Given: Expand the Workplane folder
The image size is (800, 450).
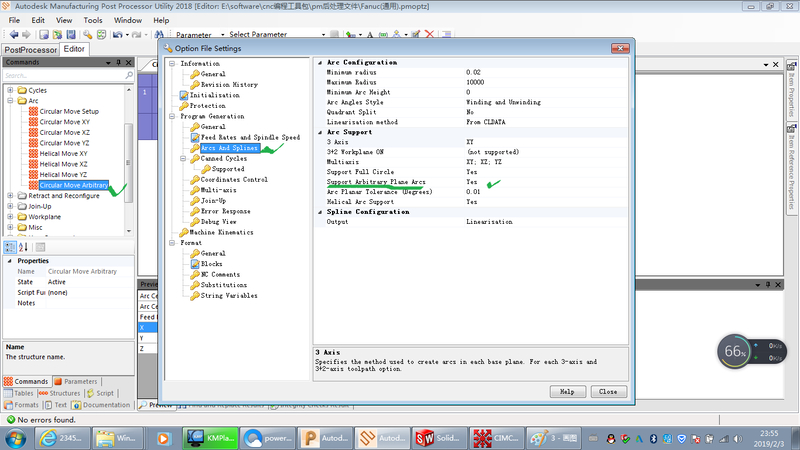Looking at the screenshot, I should point(10,216).
